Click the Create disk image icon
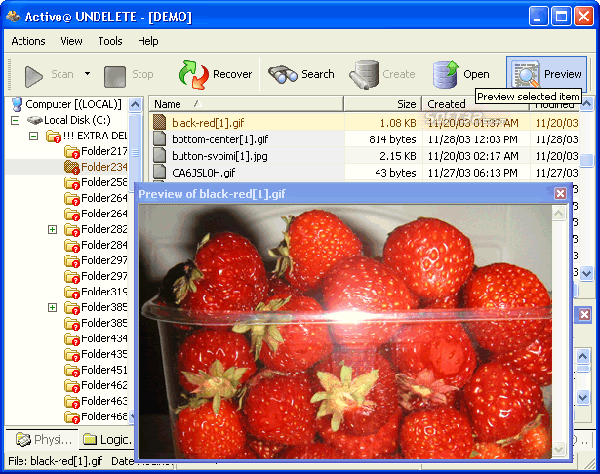This screenshot has height=474, width=600. pyautogui.click(x=364, y=75)
